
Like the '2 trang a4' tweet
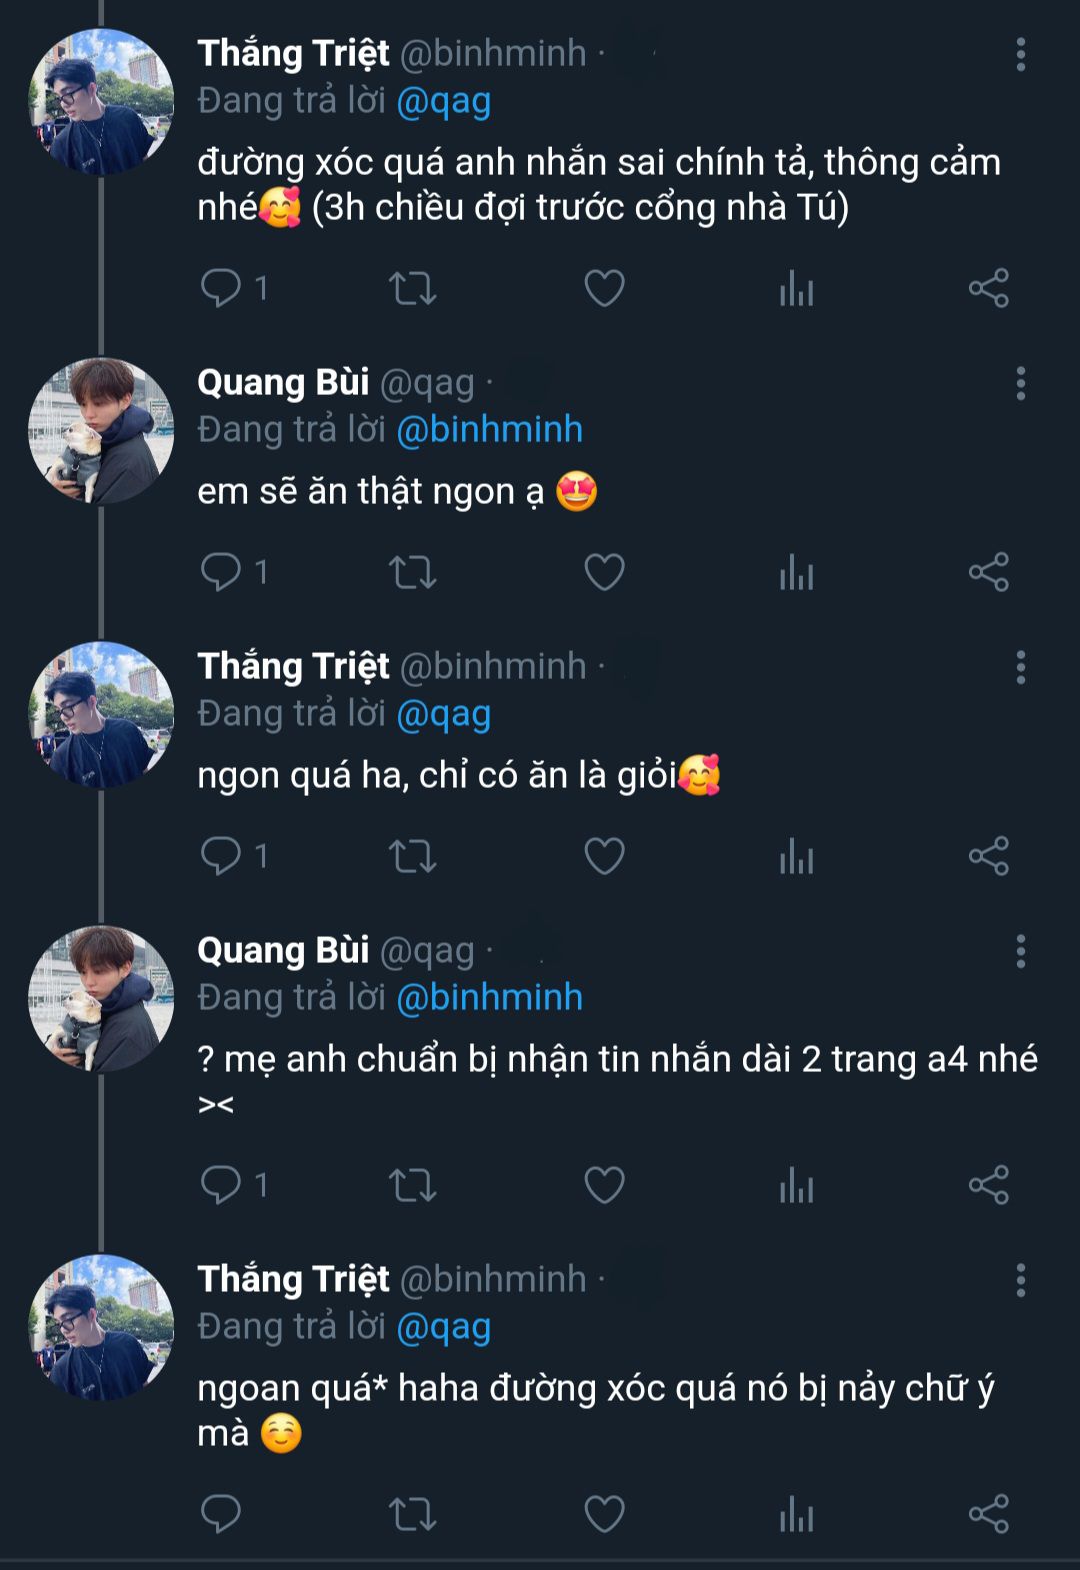[604, 1185]
